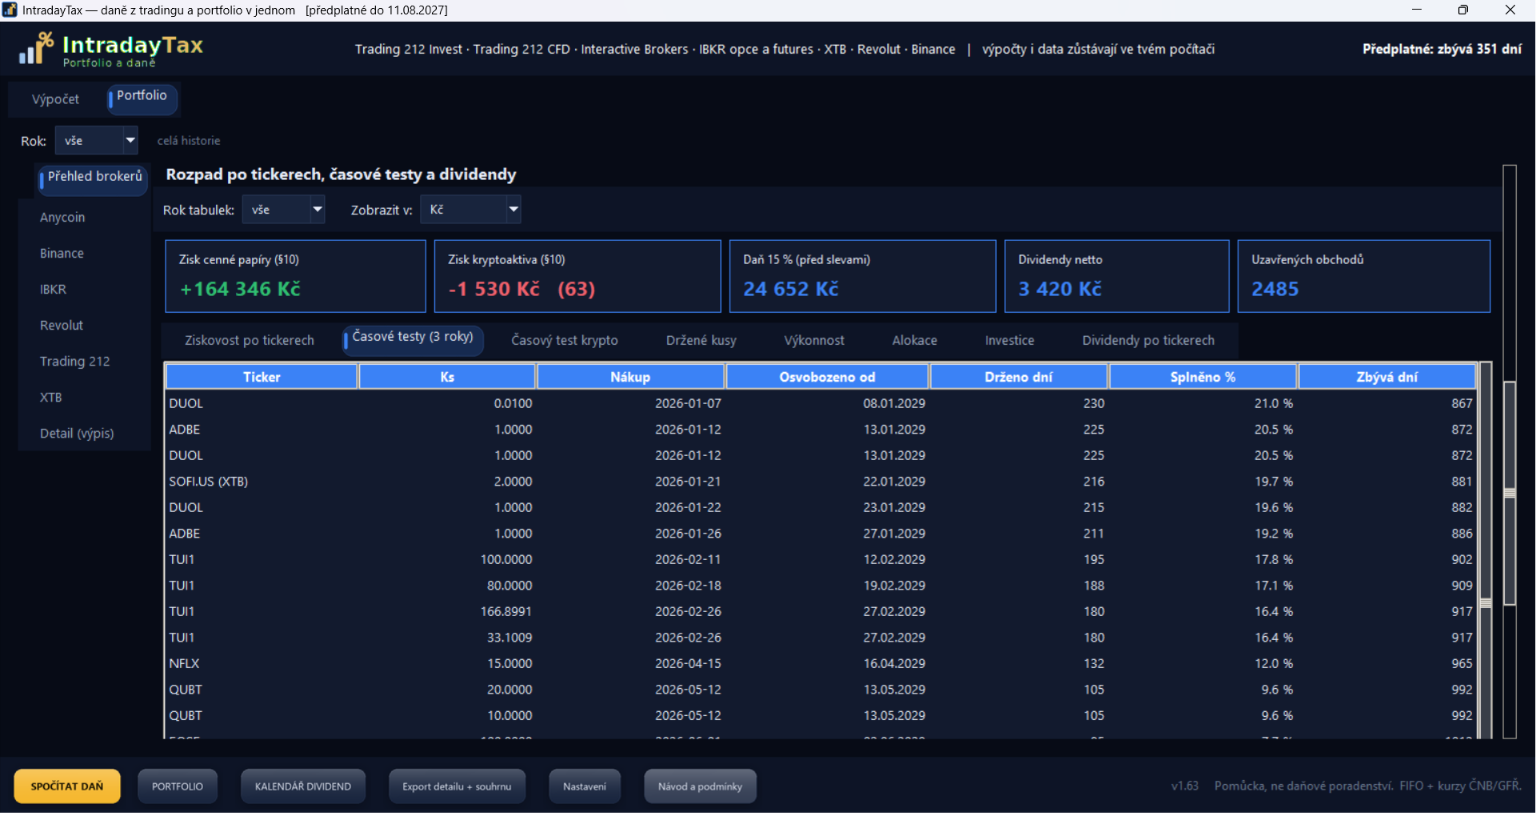Sort by Zbývá dní column header
The image size is (1536, 813).
pos(1386,377)
